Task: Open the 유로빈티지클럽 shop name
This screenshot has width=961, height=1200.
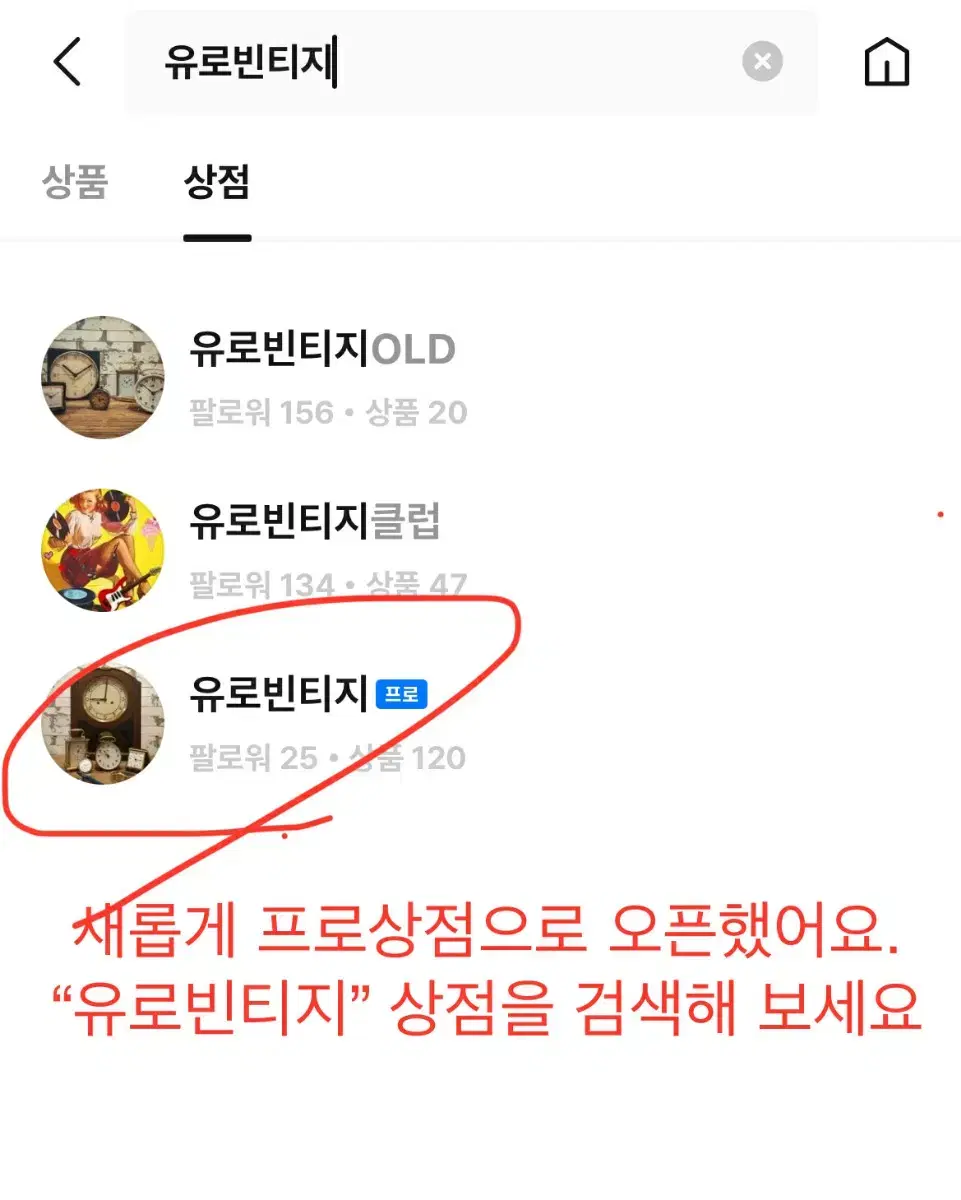Action: (x=315, y=521)
